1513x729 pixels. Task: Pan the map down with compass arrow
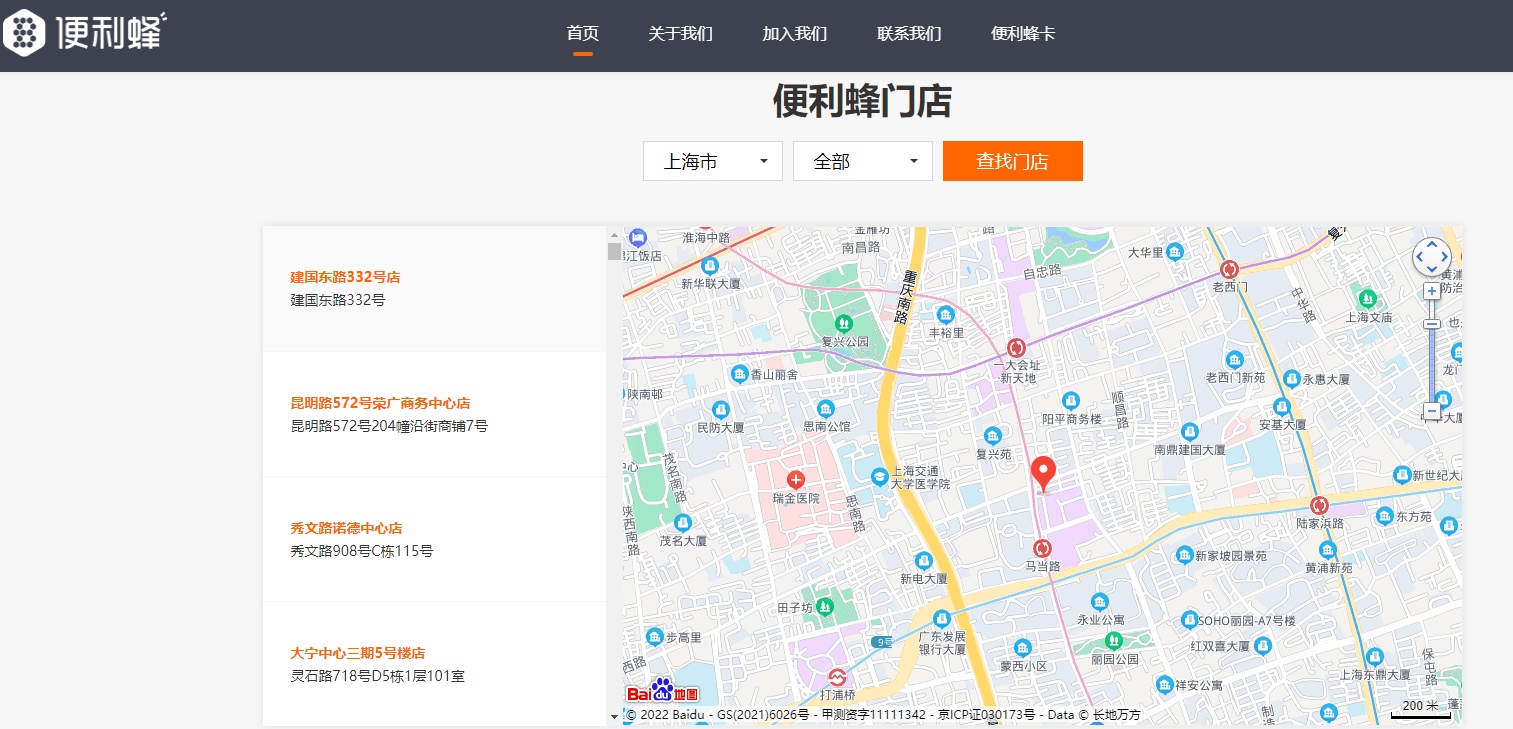click(1432, 270)
